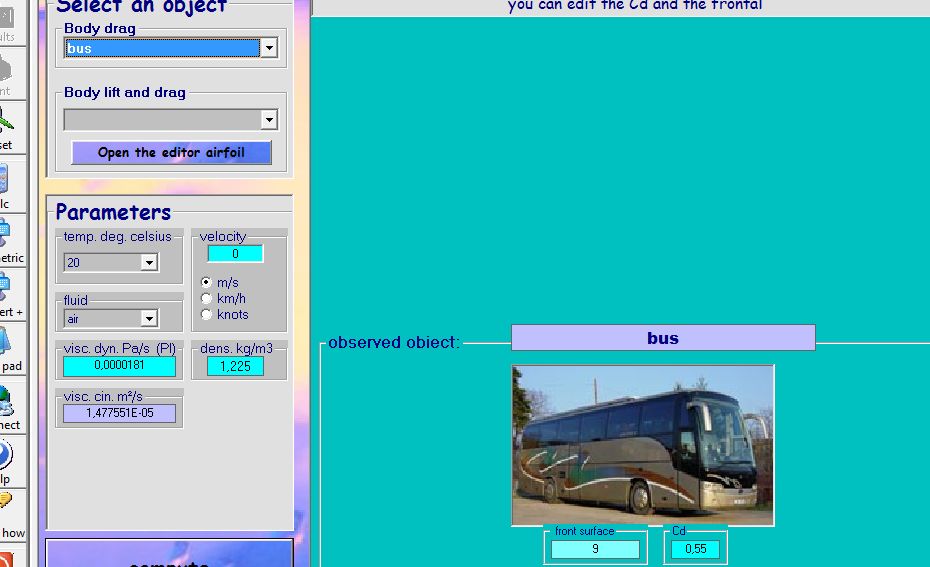Open the fluid selection dropdown

pyautogui.click(x=149, y=319)
